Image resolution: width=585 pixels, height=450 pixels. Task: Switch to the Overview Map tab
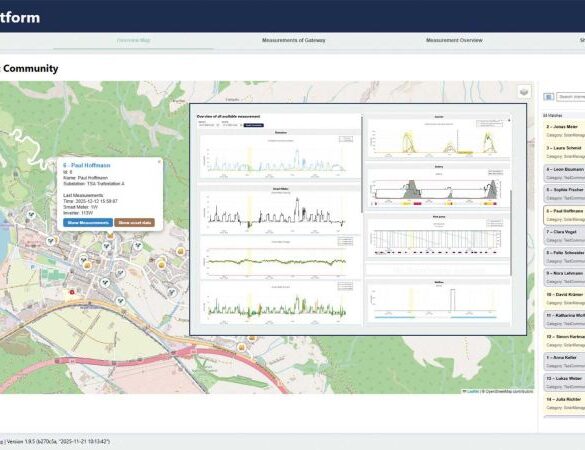pos(134,40)
